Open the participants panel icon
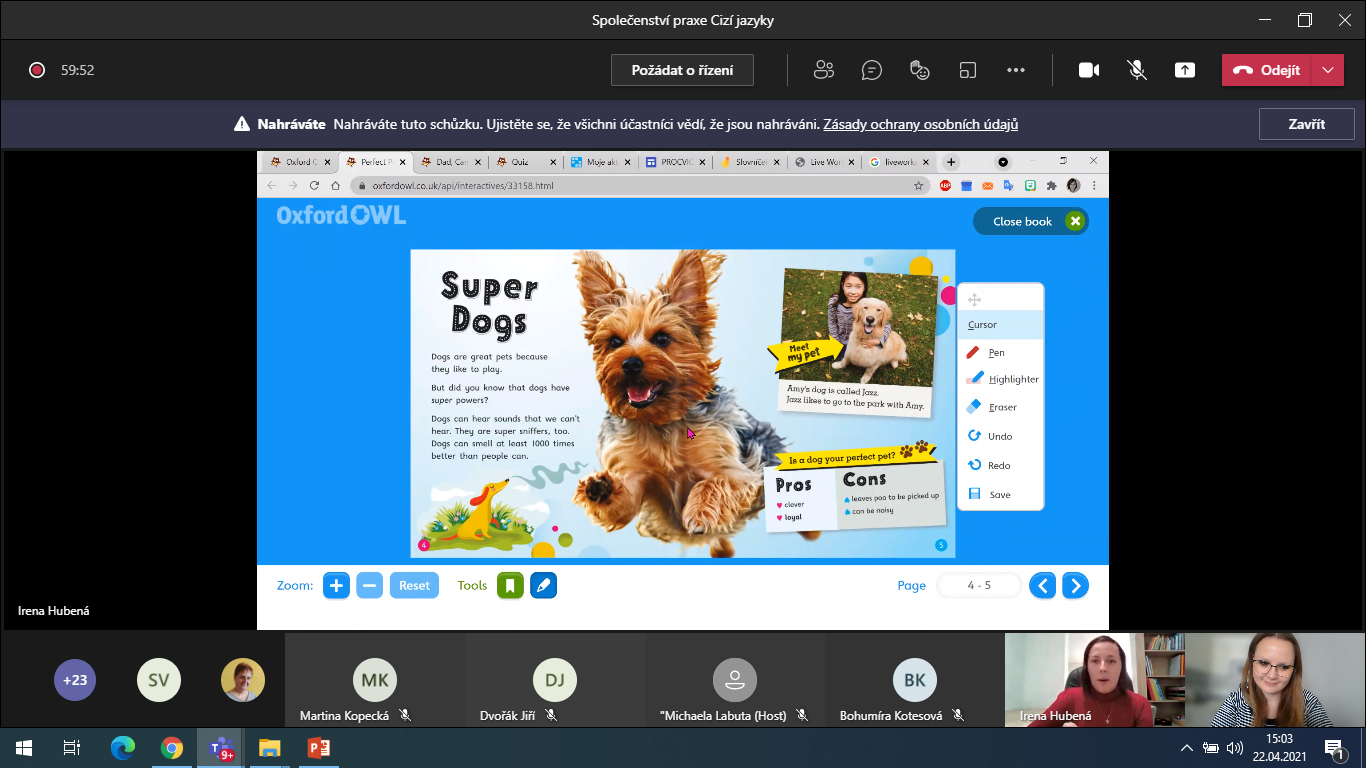 click(824, 70)
